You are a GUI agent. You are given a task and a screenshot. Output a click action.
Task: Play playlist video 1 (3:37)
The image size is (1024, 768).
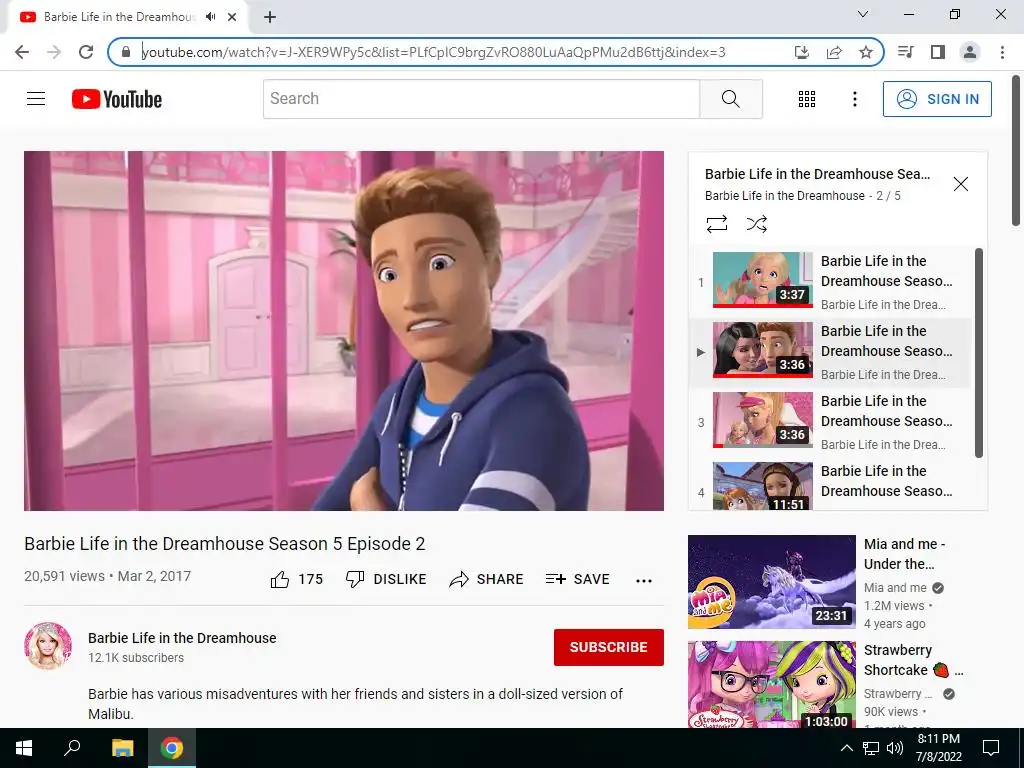763,280
